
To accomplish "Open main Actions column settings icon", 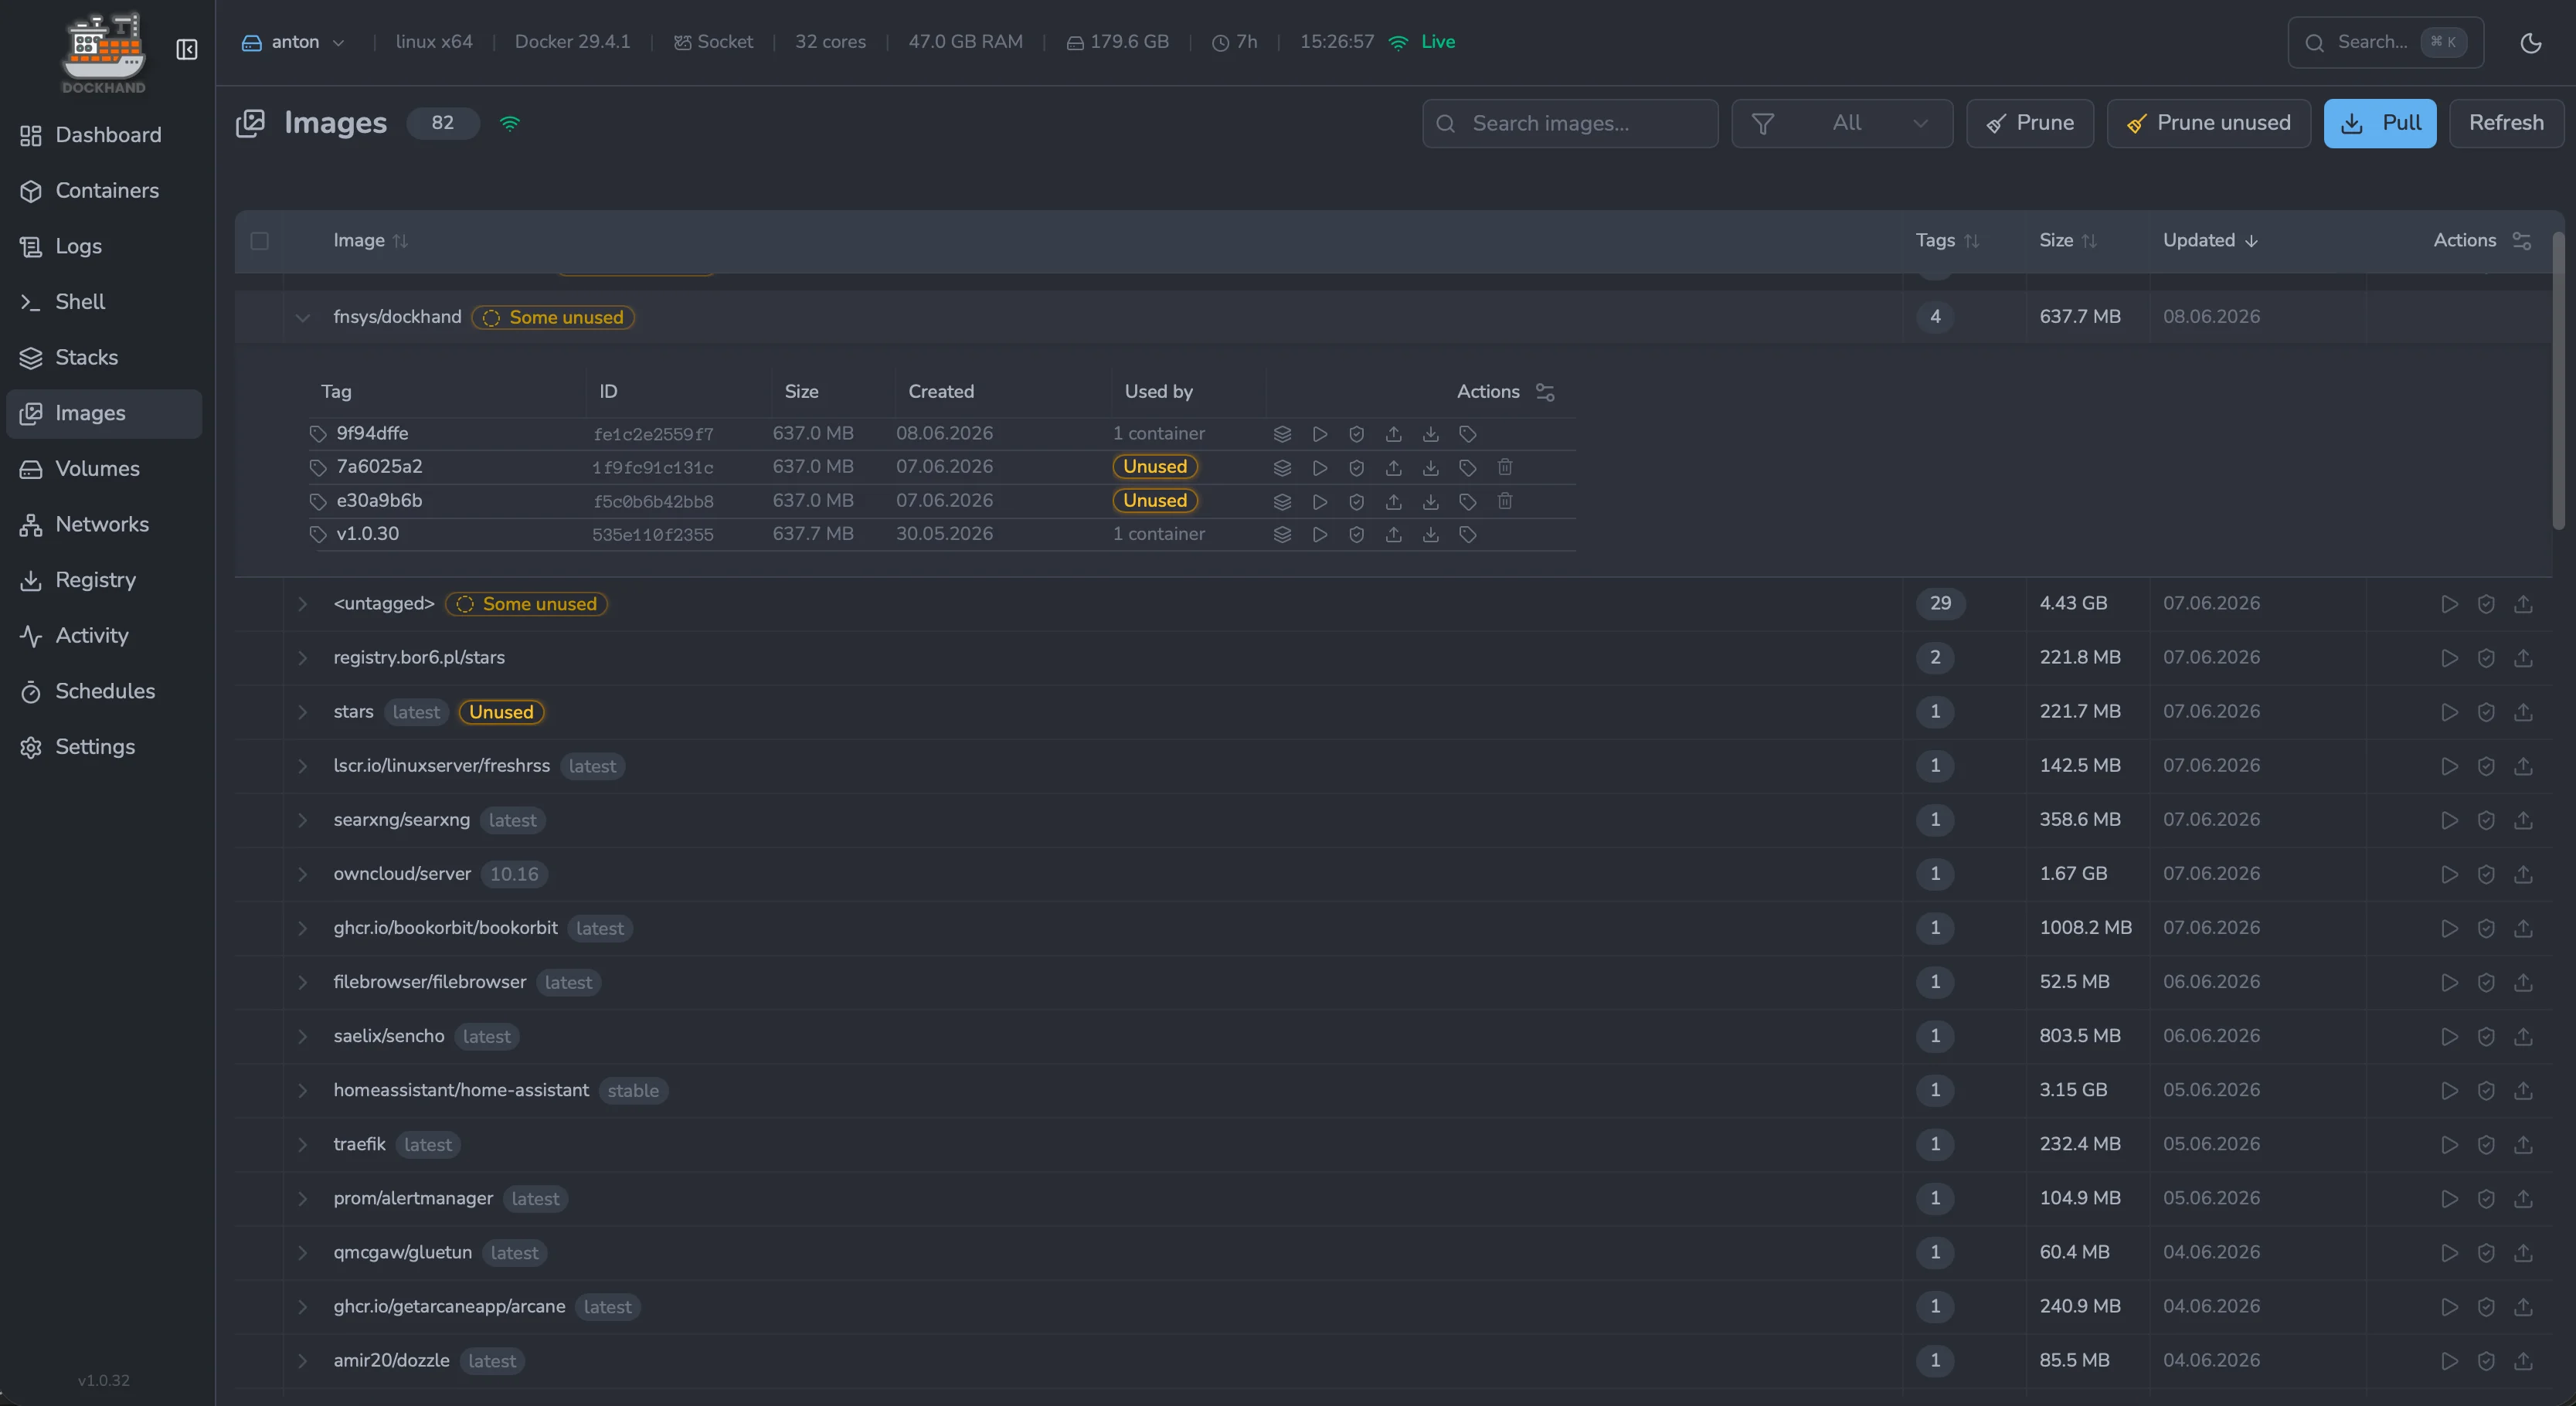I will tap(2522, 241).
